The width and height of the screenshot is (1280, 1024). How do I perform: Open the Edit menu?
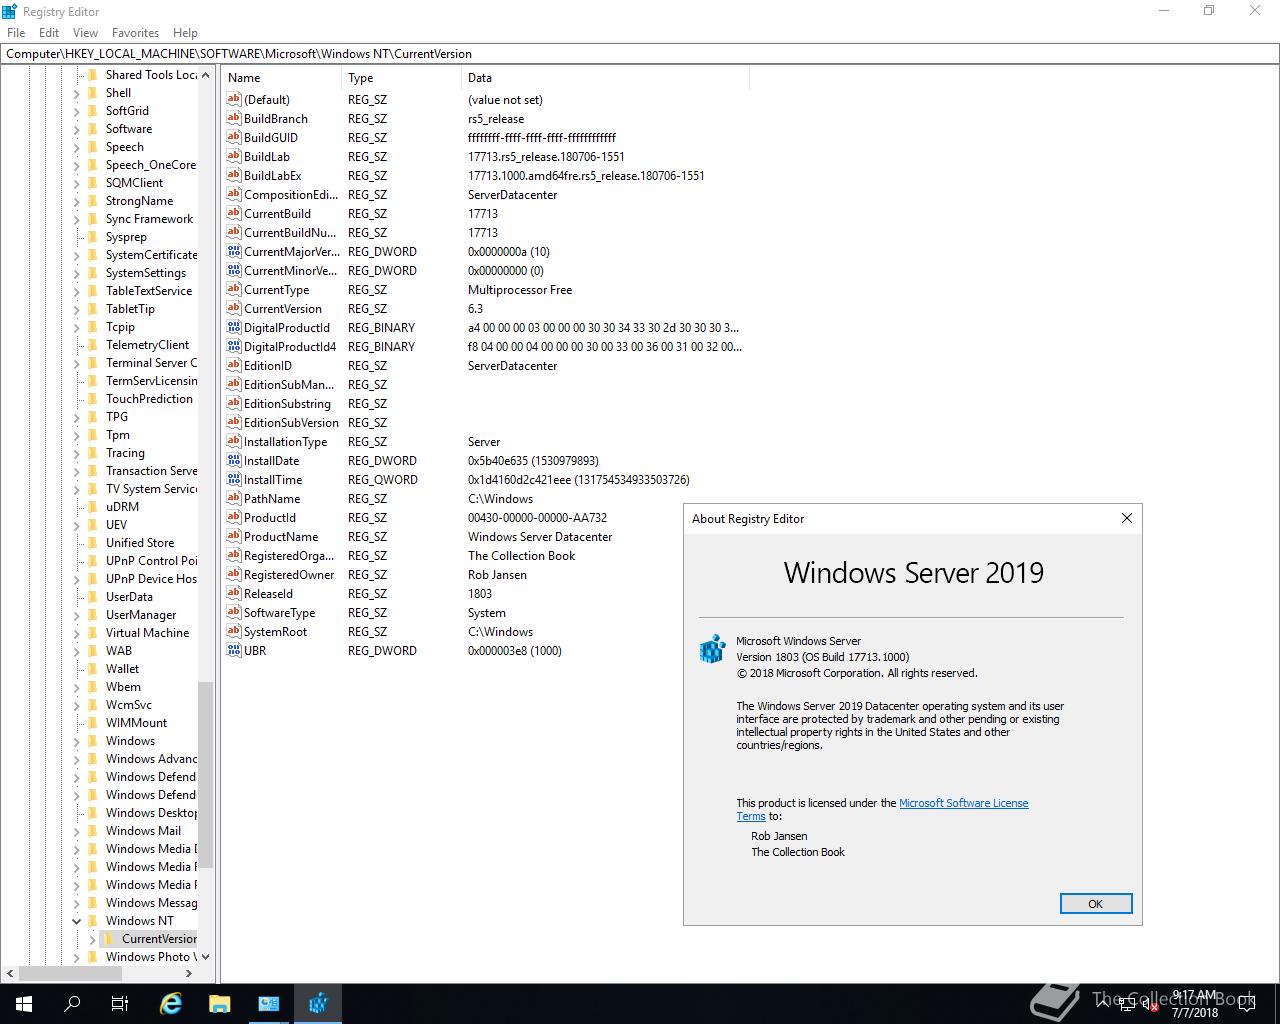pyautogui.click(x=49, y=32)
